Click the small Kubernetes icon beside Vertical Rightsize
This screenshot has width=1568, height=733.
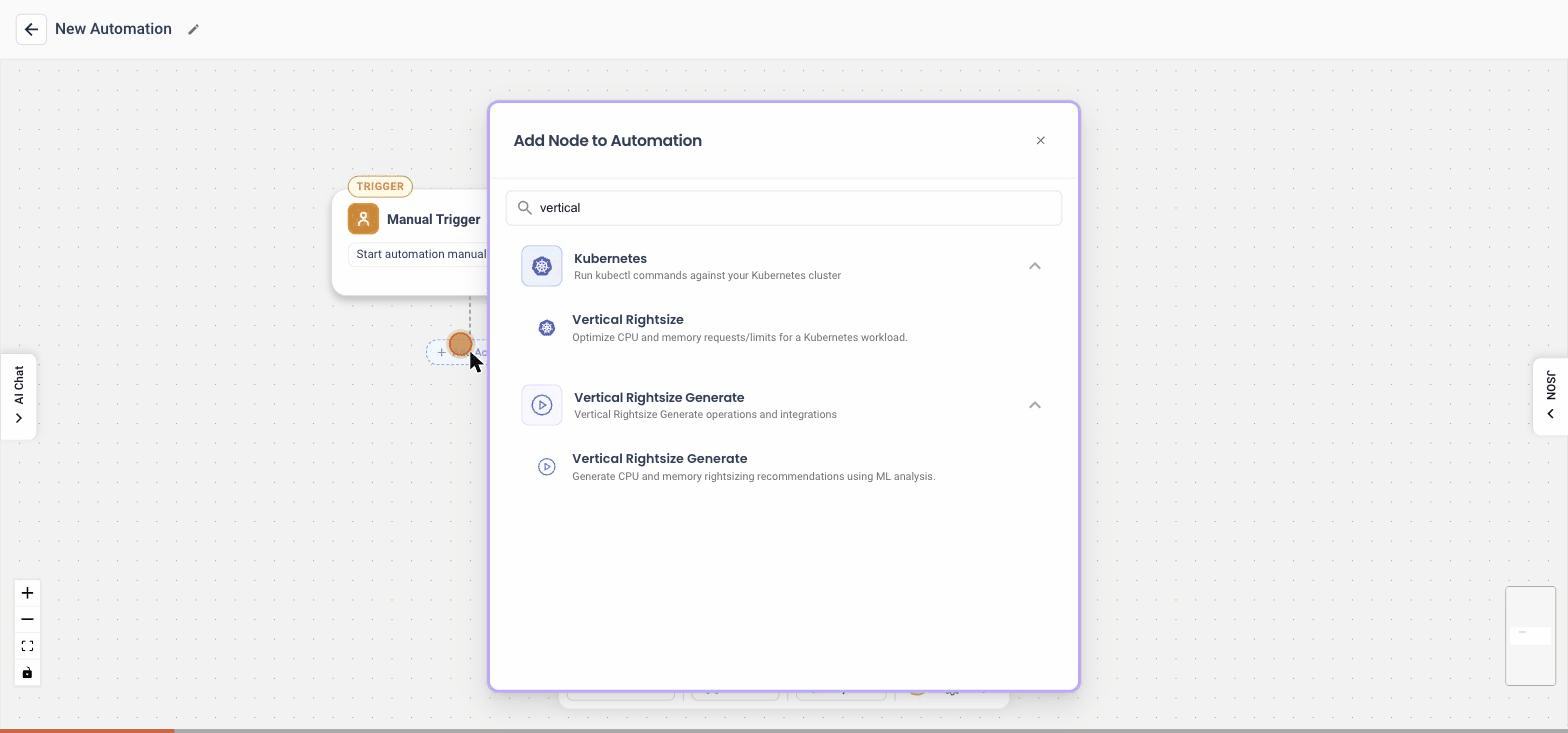pos(547,328)
